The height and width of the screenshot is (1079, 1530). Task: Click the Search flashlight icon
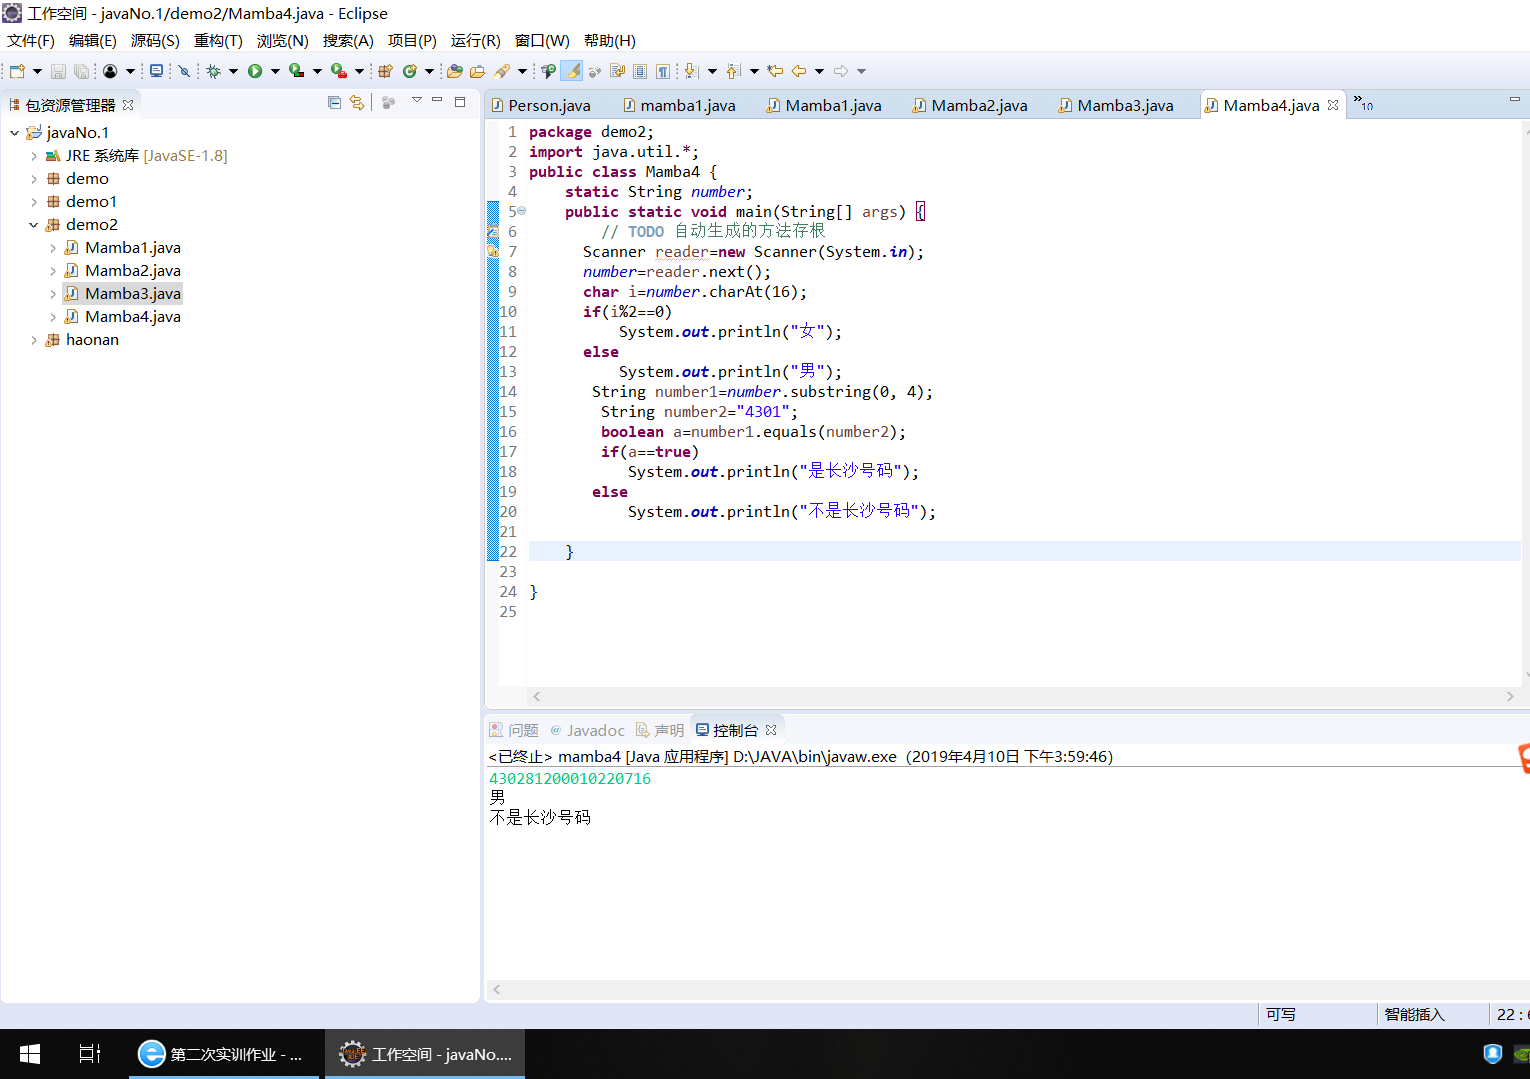coord(502,71)
